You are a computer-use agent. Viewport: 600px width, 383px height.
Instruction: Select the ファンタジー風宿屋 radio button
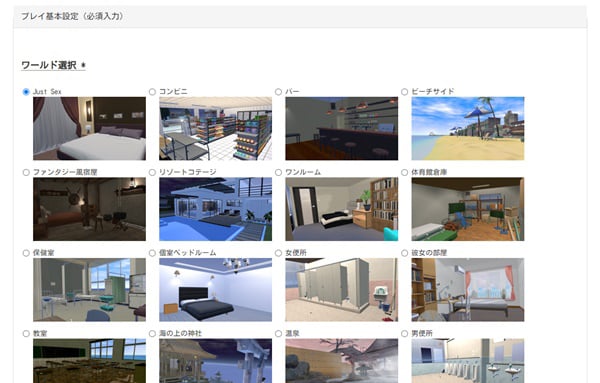26,173
